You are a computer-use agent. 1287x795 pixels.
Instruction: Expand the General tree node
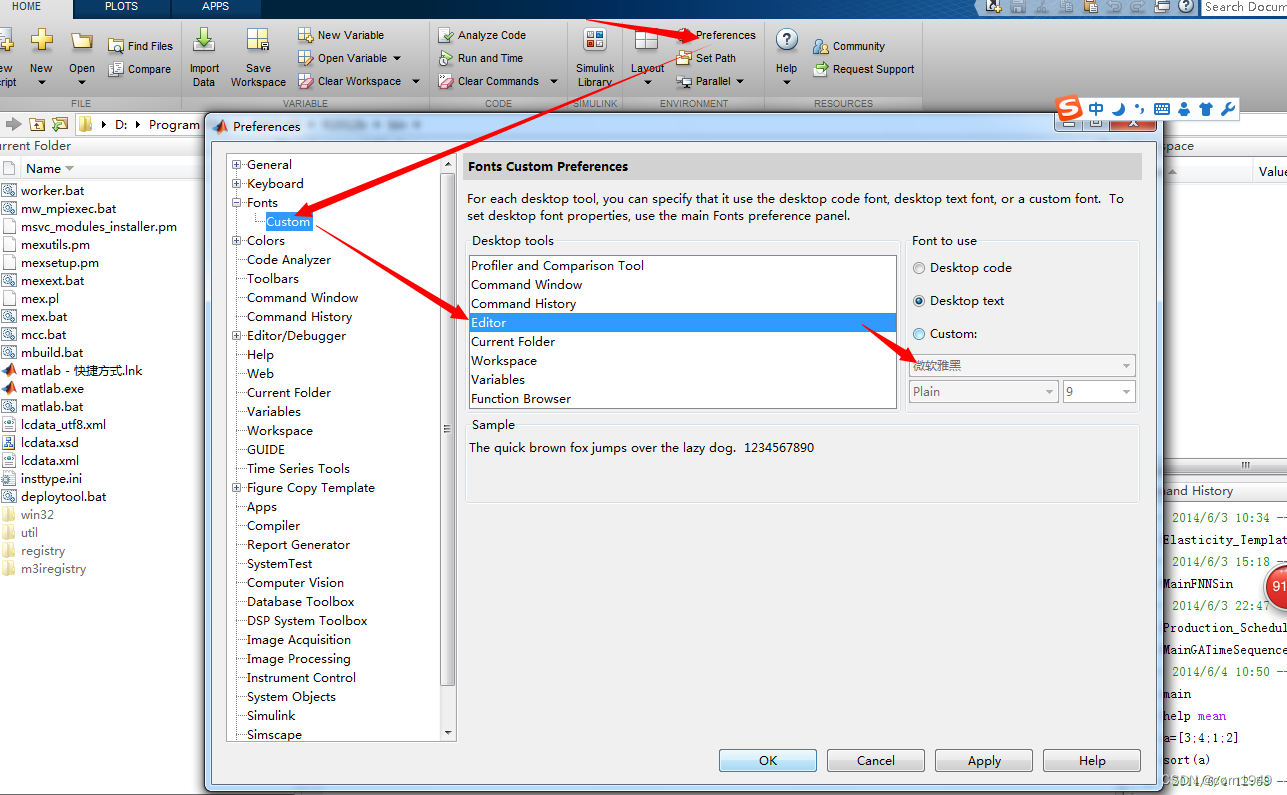237,165
